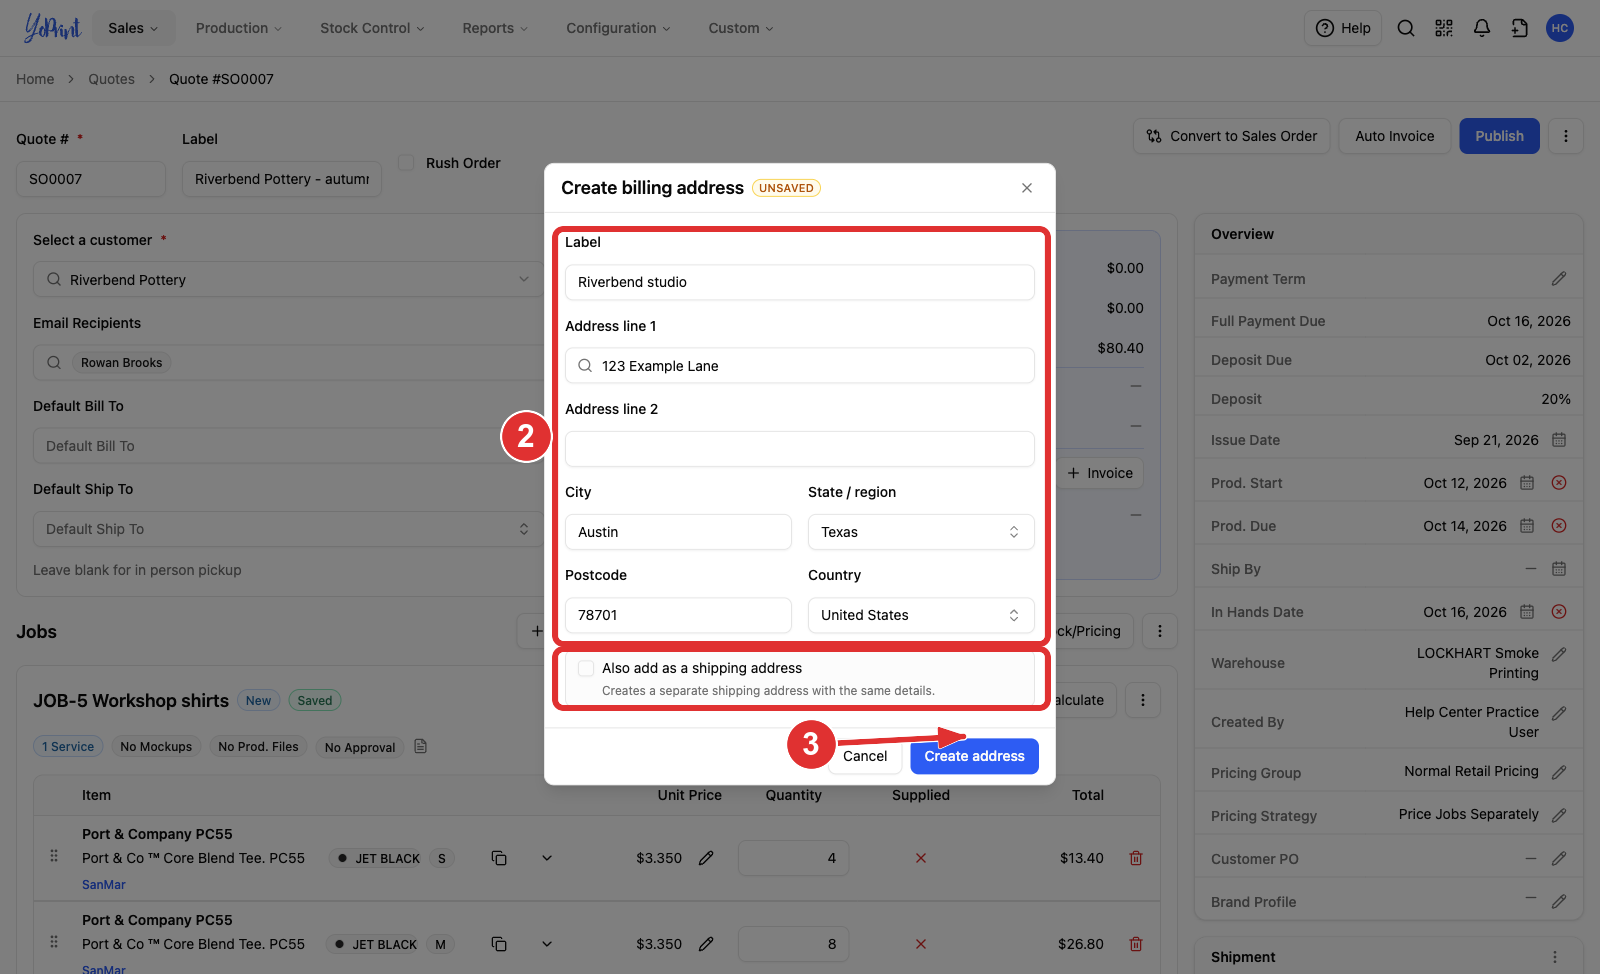Open the Configuration menu

click(618, 28)
